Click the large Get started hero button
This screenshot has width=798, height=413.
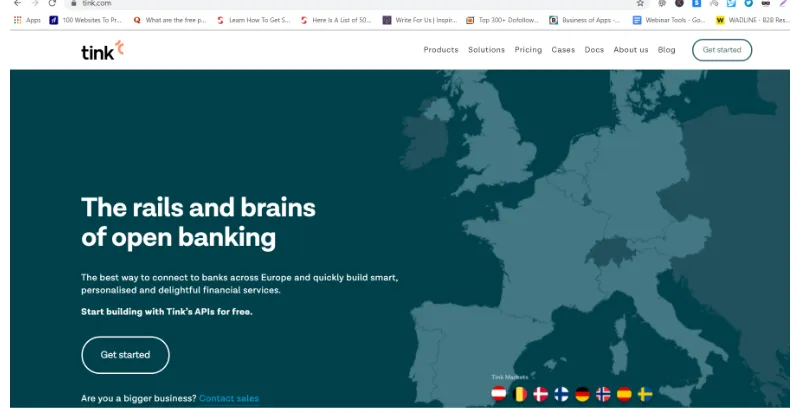(125, 355)
